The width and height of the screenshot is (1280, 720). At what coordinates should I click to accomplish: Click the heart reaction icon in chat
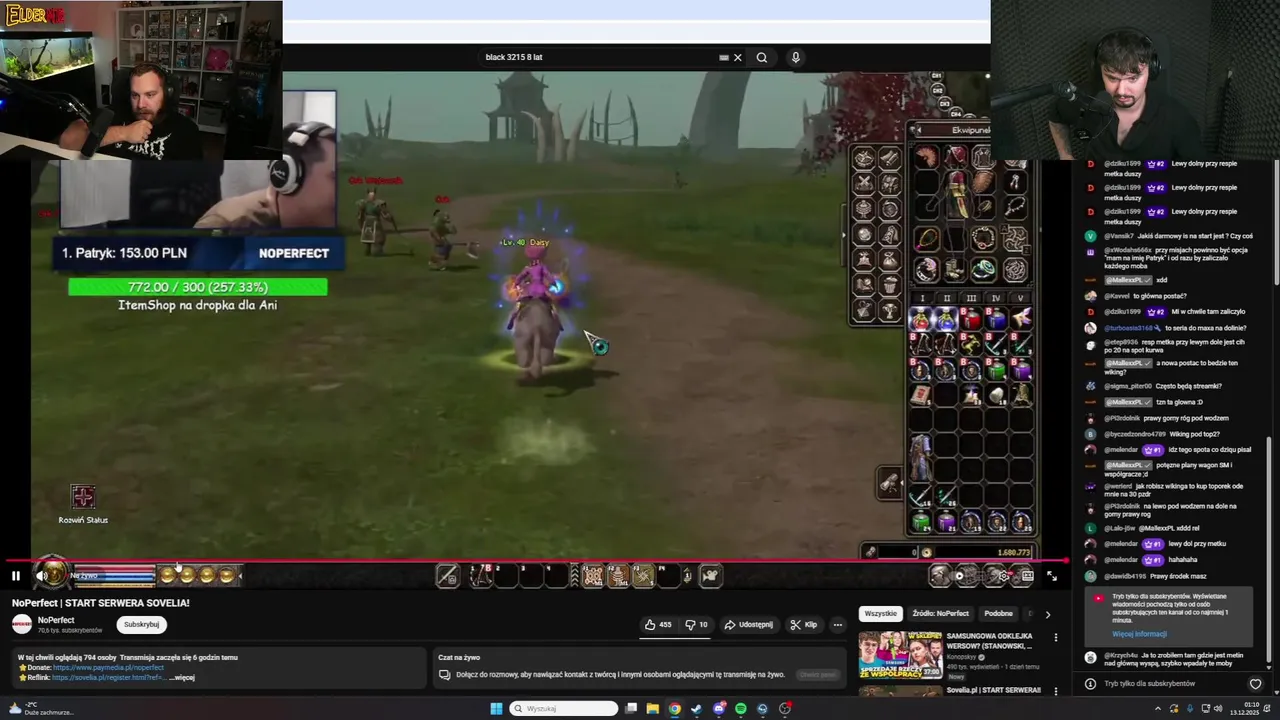pyautogui.click(x=1256, y=684)
